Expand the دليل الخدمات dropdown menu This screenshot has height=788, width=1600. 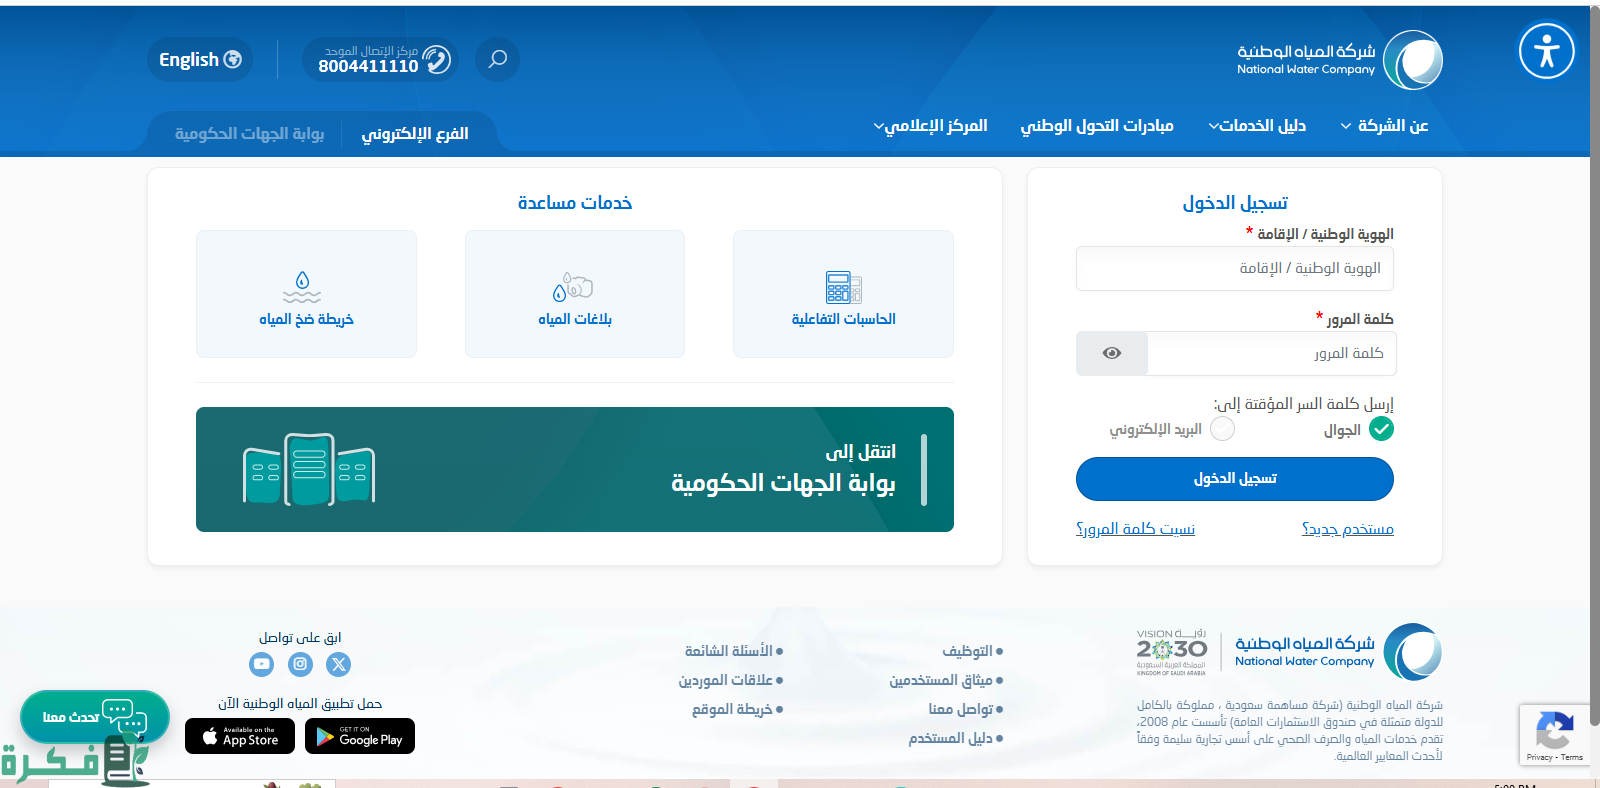tap(1257, 126)
